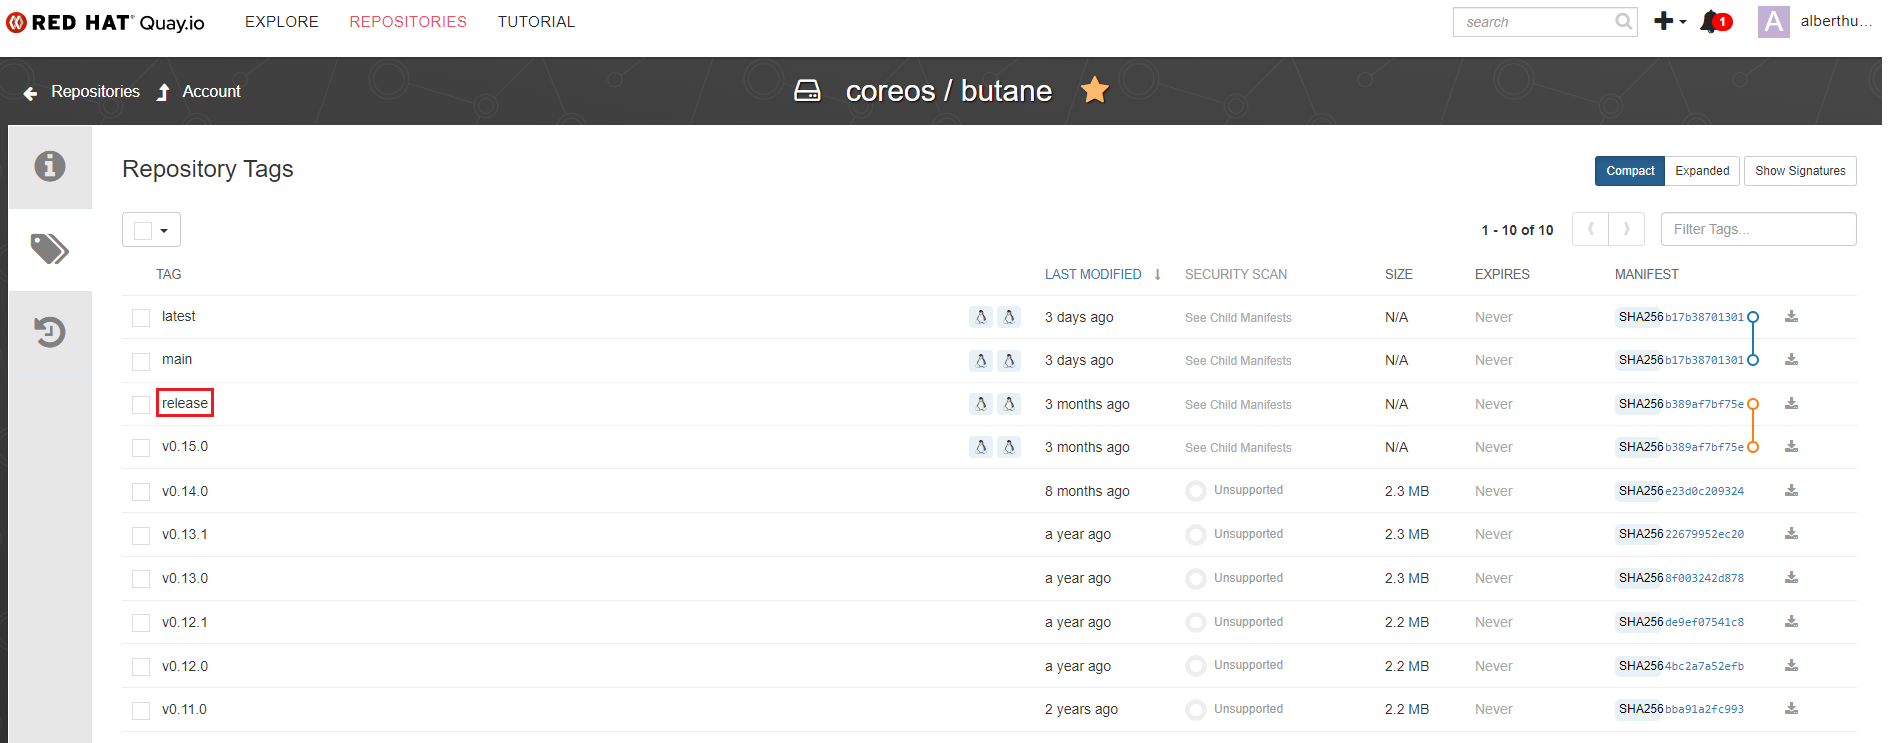Go to Explore page
The image size is (1890, 743).
click(x=282, y=22)
